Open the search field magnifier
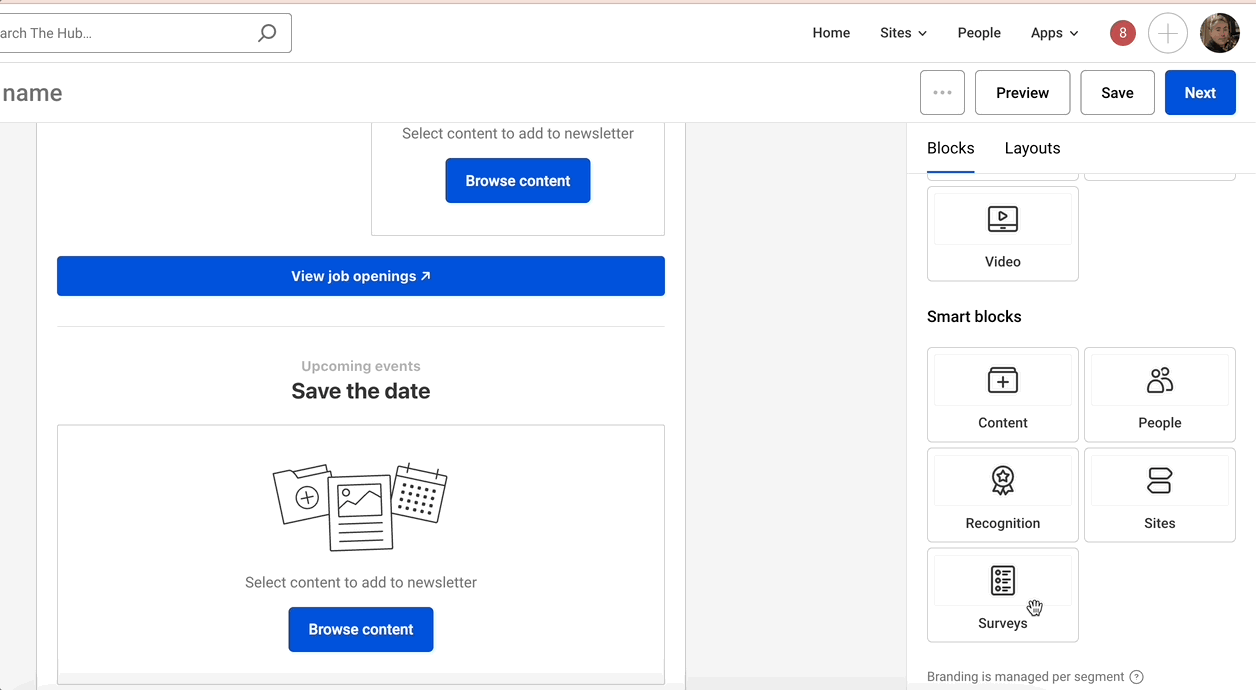The width and height of the screenshot is (1256, 690). [x=266, y=32]
